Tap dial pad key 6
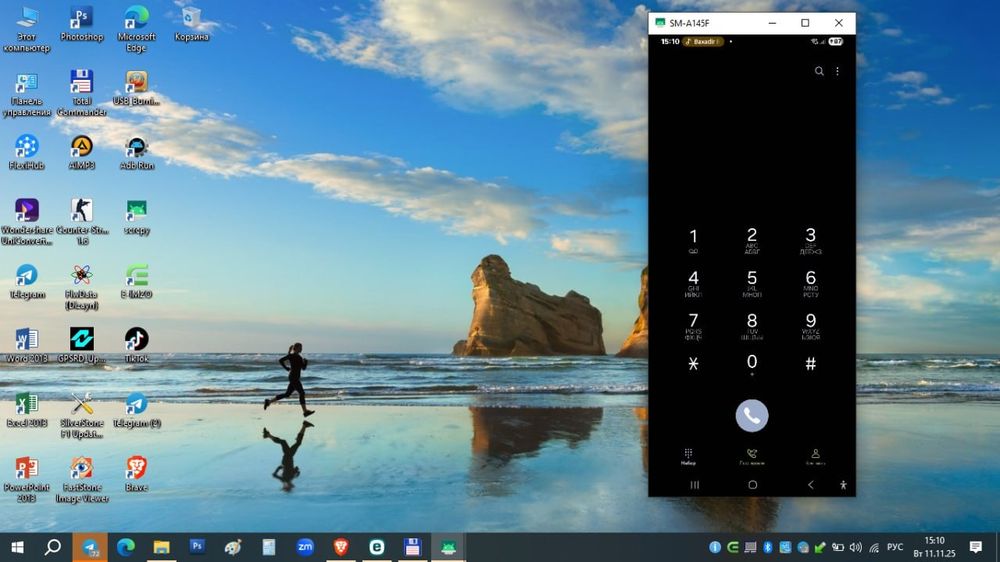 pos(811,283)
